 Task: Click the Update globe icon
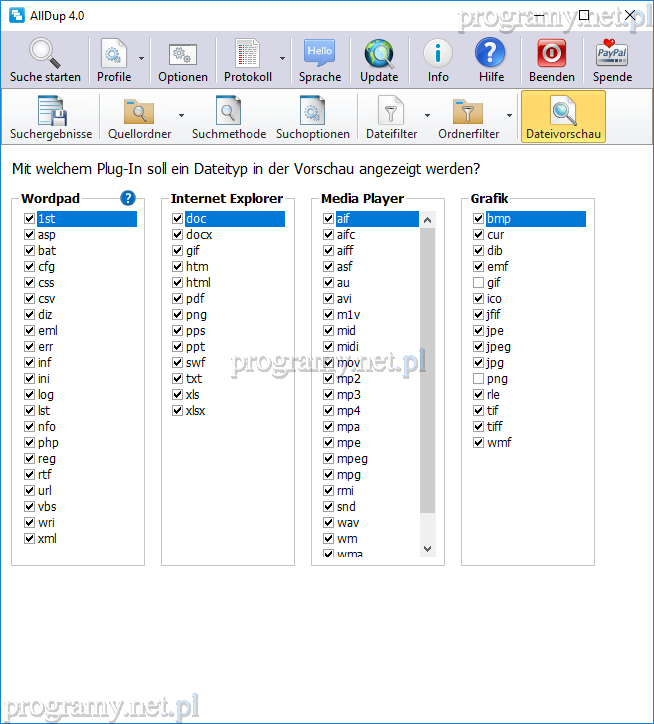click(x=379, y=53)
